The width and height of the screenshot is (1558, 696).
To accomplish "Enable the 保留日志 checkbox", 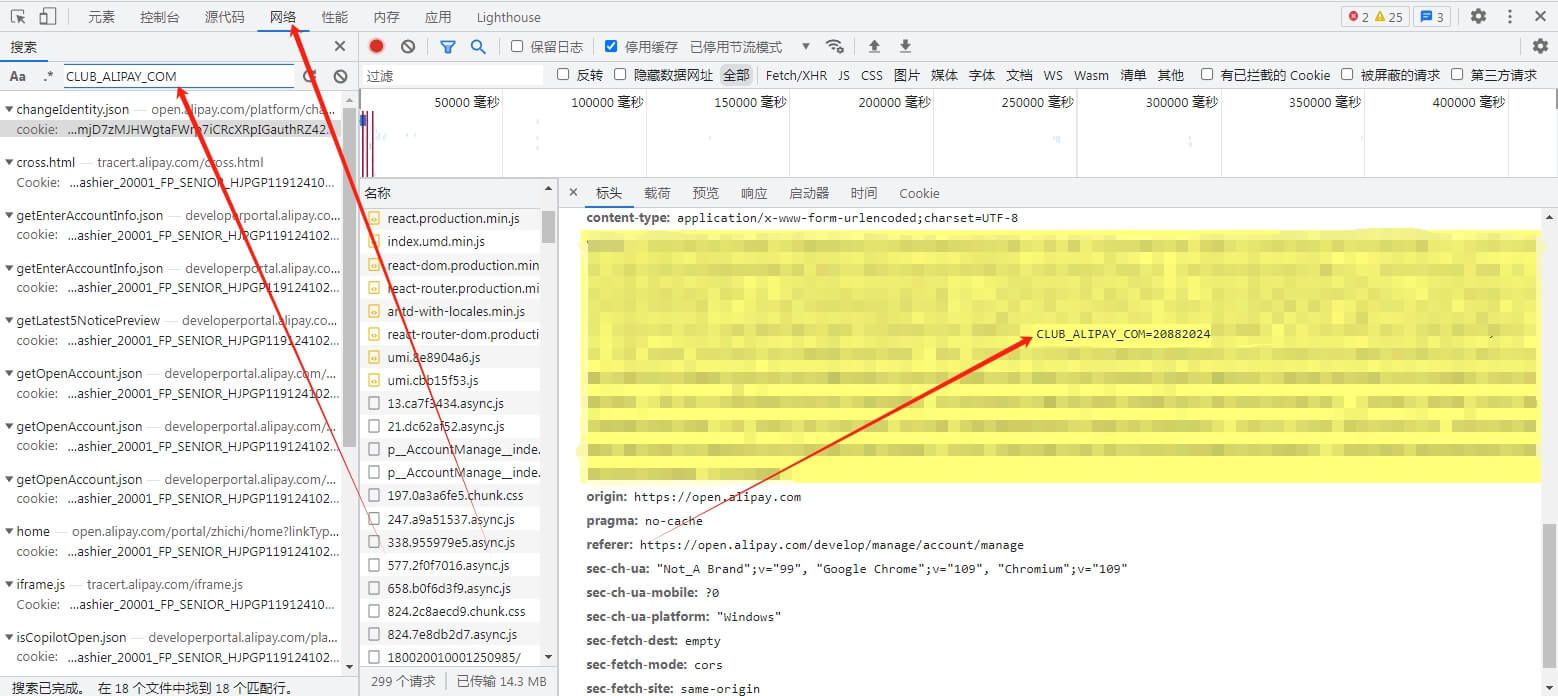I will click(517, 46).
